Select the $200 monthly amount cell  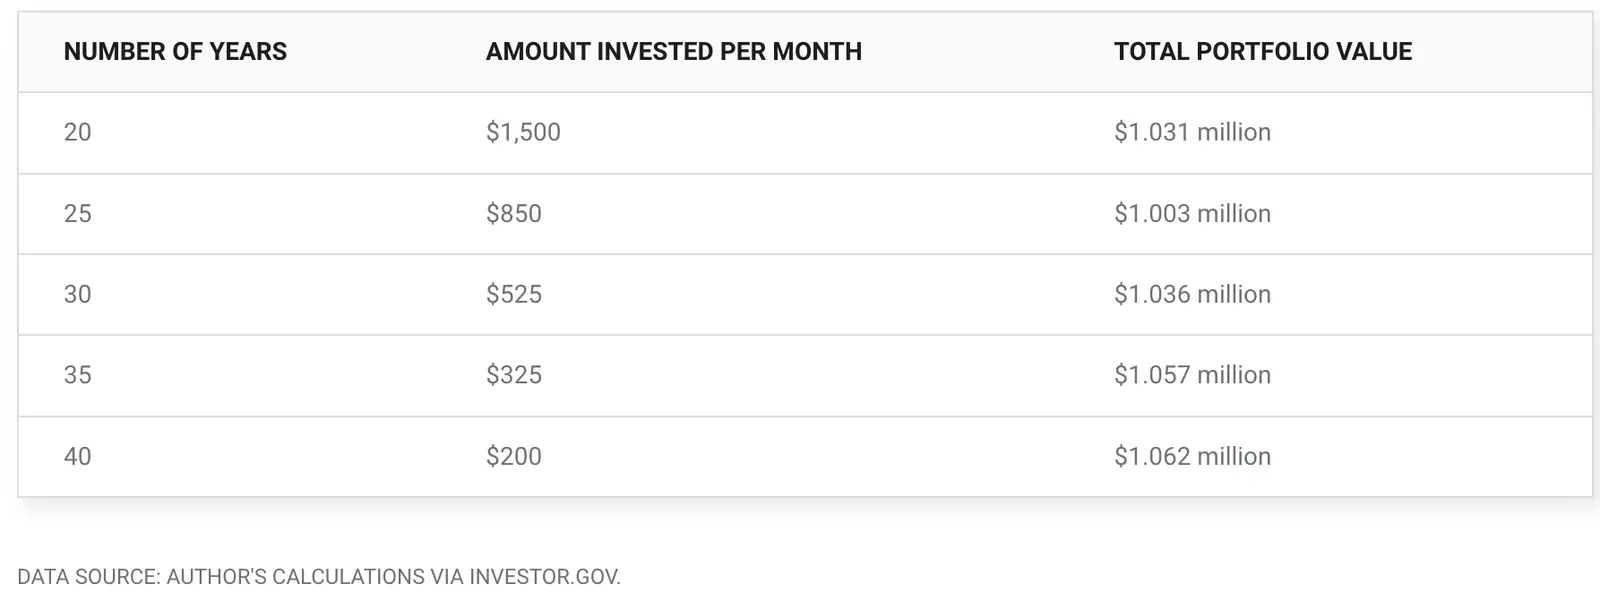514,456
